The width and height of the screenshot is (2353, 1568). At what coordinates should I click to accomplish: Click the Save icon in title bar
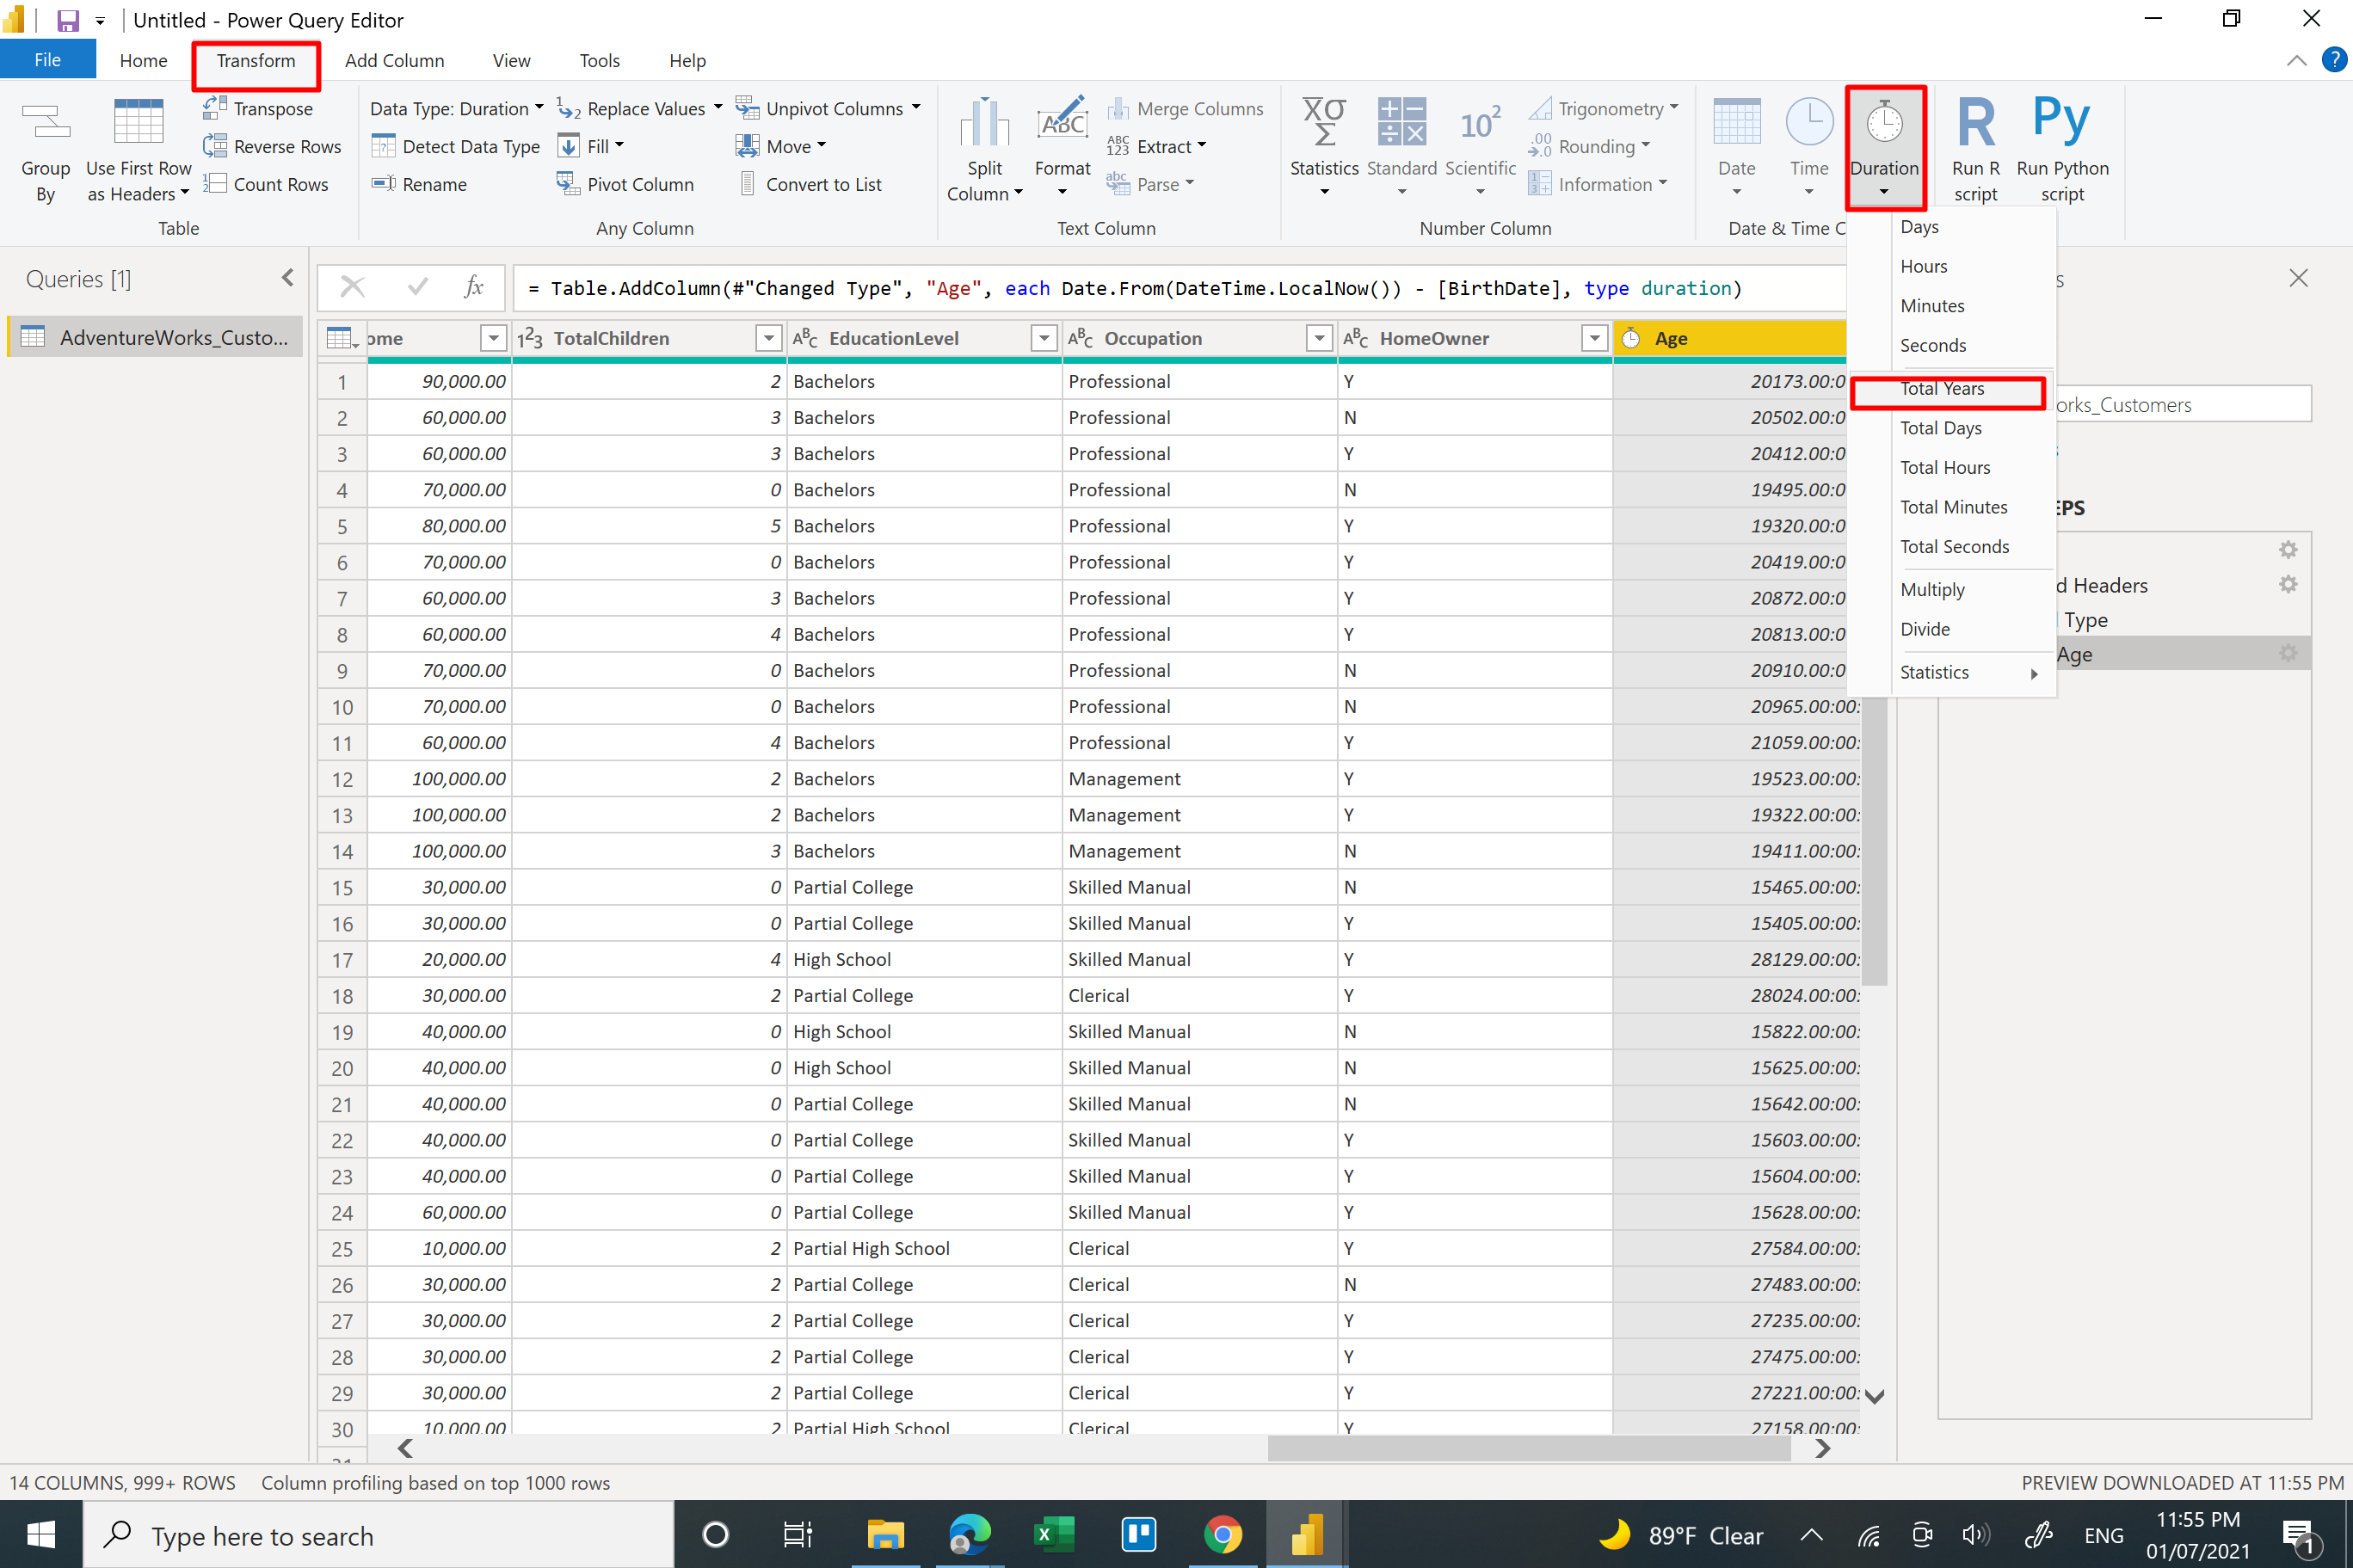pos(67,20)
